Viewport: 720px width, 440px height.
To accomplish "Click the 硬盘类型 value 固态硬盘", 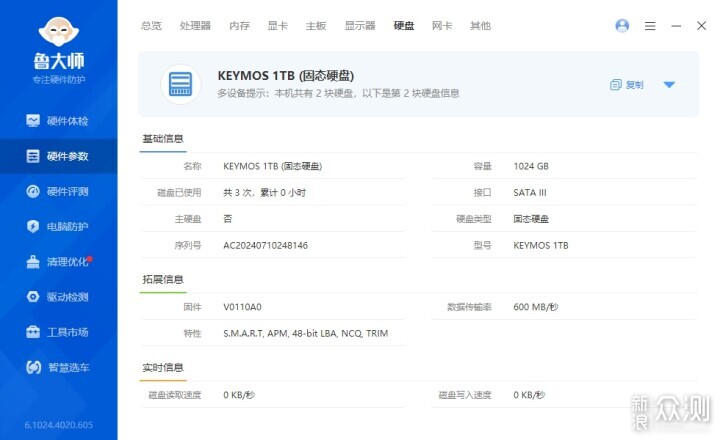I will [x=531, y=219].
